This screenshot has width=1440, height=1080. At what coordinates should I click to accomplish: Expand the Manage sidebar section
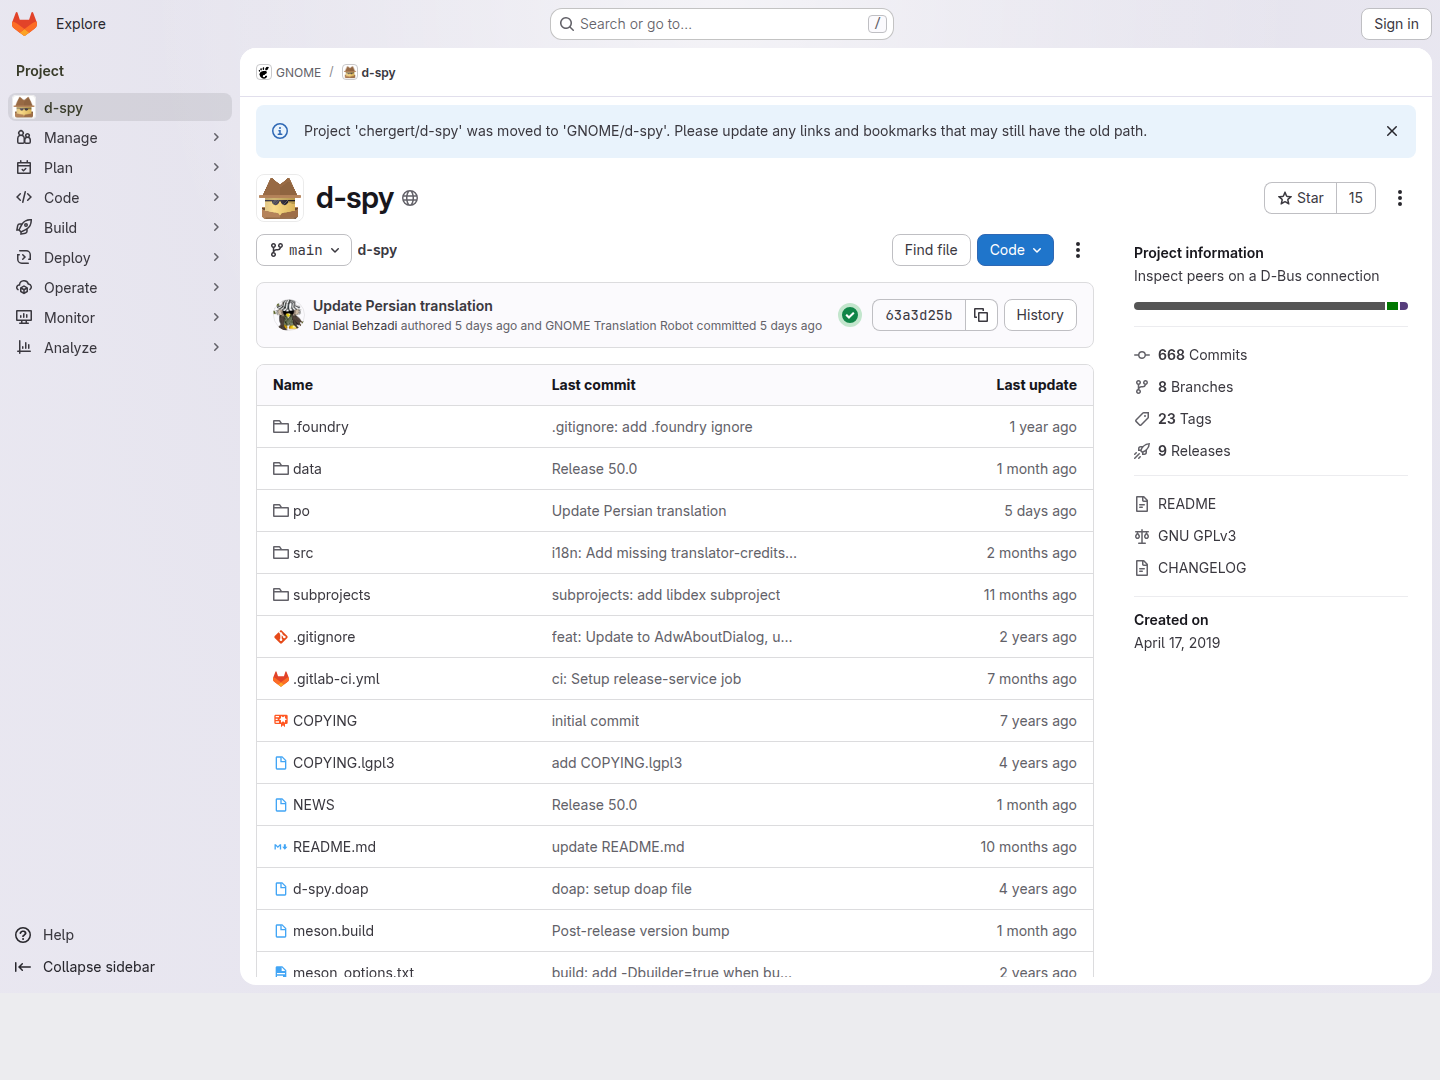point(120,137)
